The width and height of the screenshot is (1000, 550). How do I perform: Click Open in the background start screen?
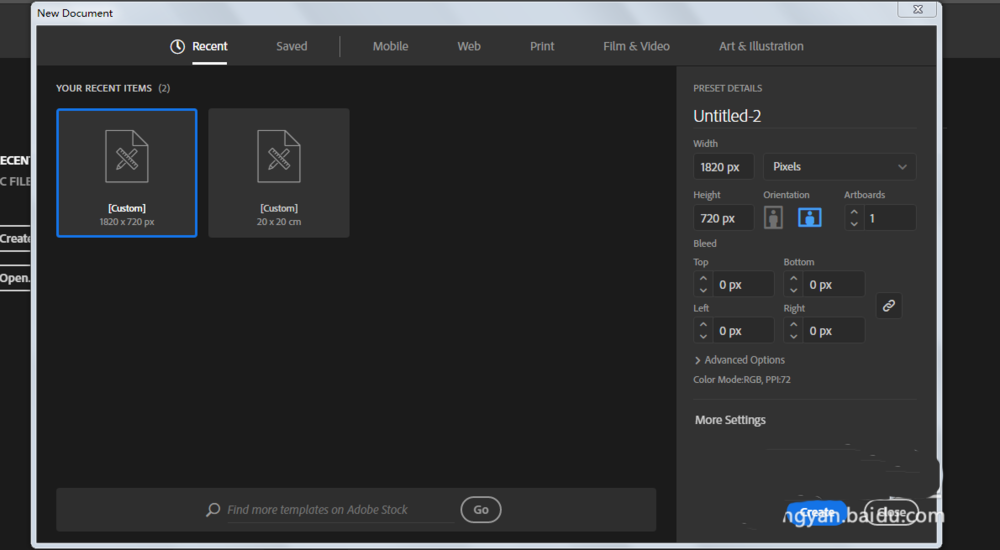tap(15, 278)
